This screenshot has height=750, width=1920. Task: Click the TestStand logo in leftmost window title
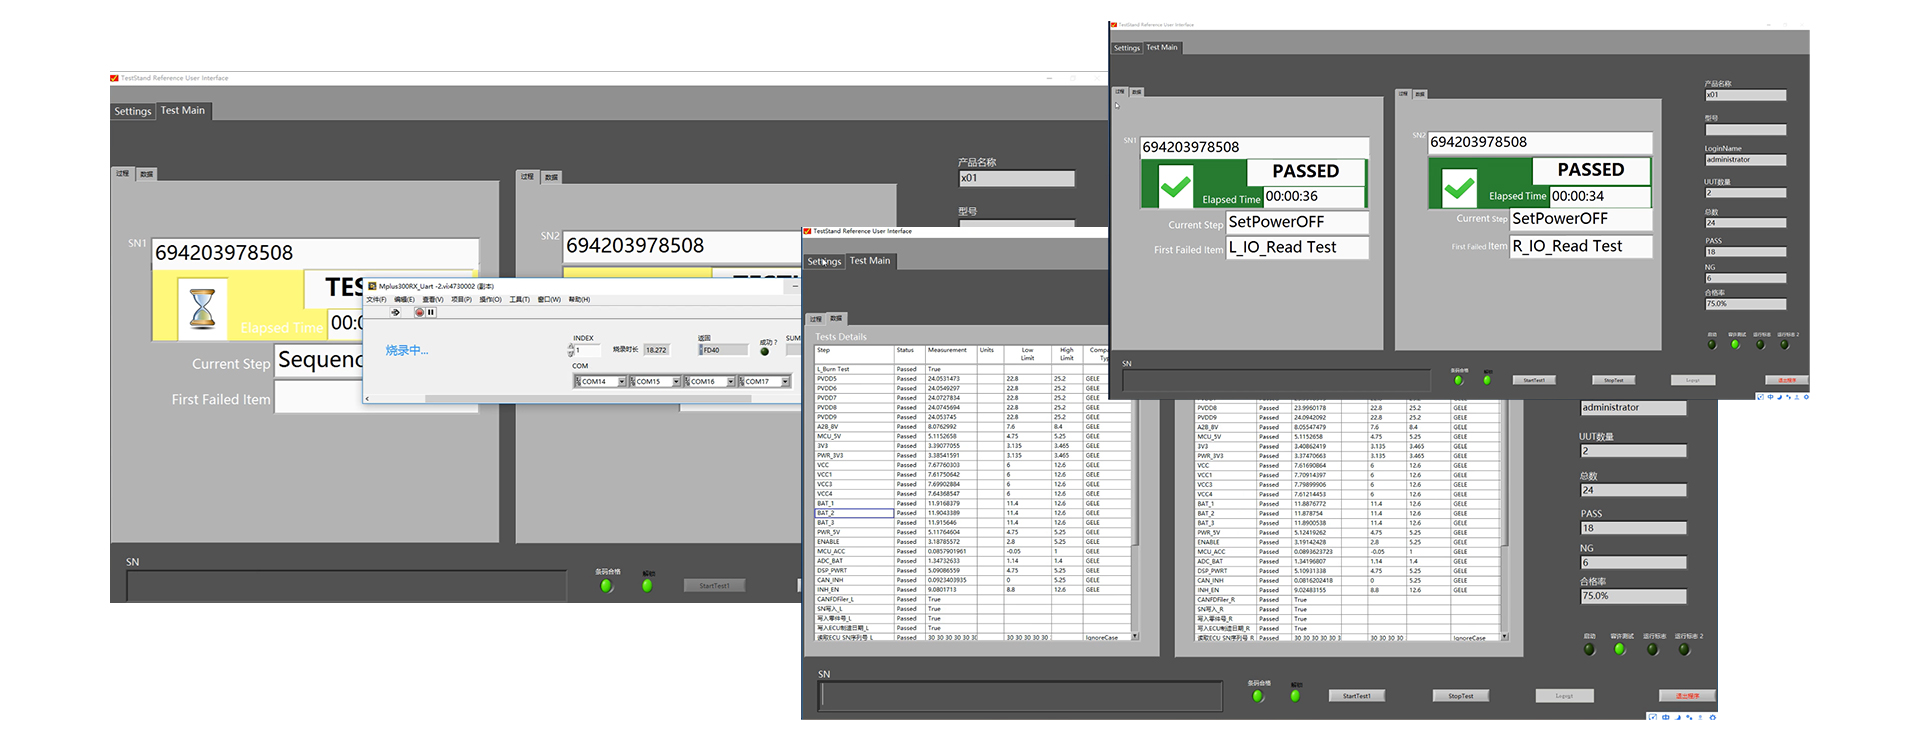(x=114, y=78)
